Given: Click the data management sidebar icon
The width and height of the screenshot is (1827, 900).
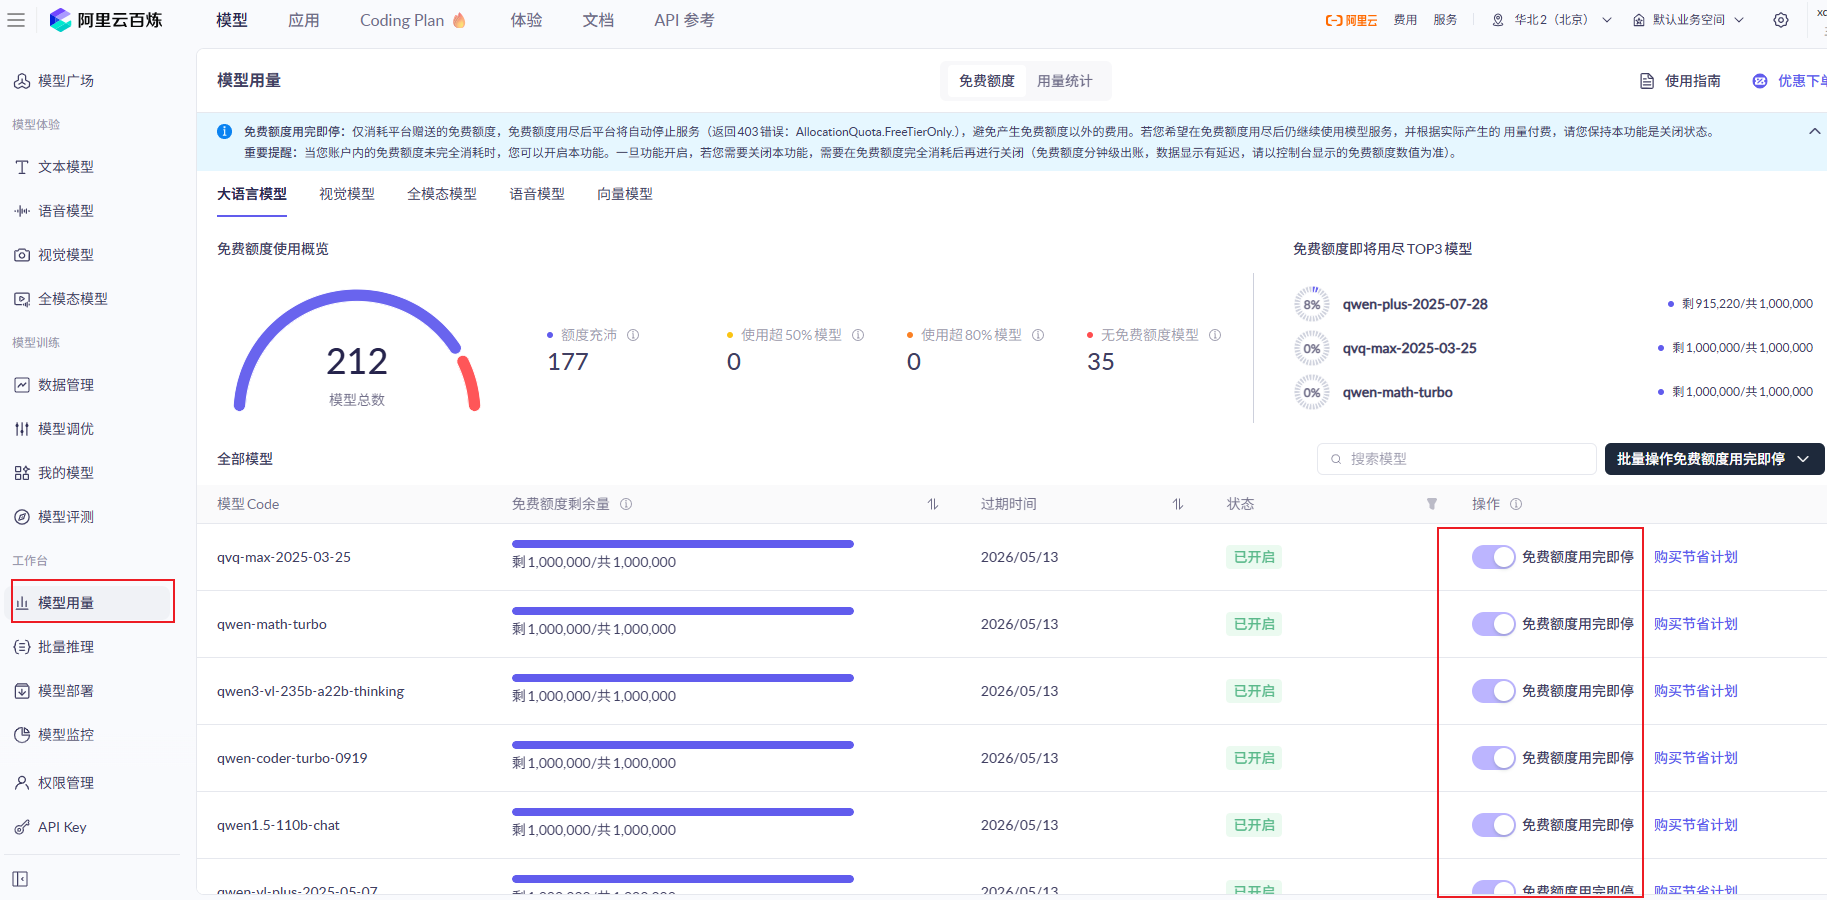Looking at the screenshot, I should point(22,385).
